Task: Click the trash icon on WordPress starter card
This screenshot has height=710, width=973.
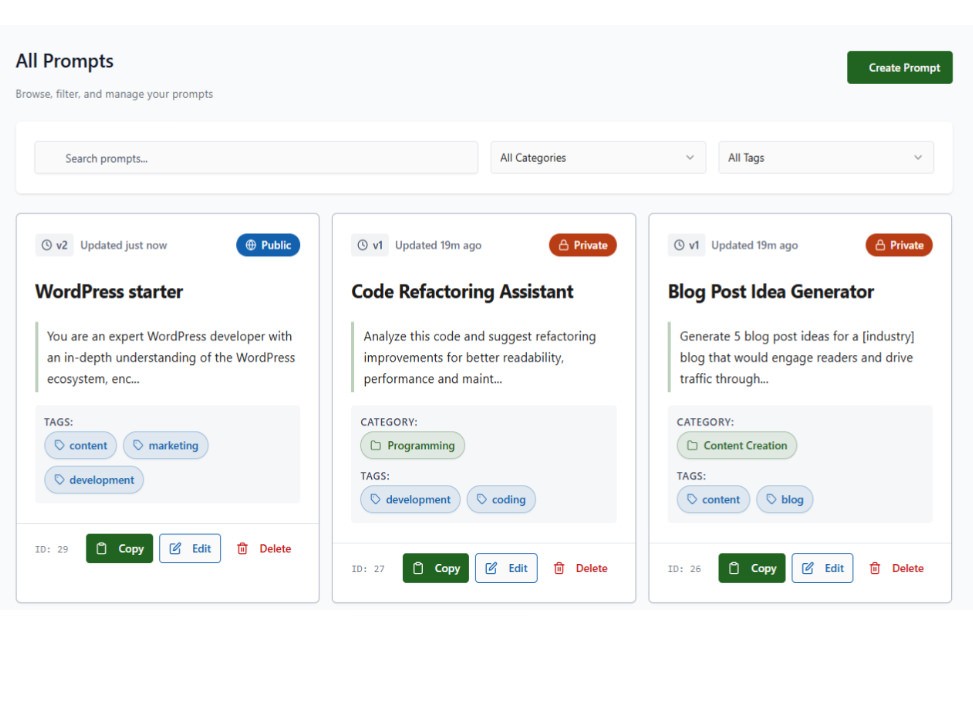Action: [x=242, y=548]
